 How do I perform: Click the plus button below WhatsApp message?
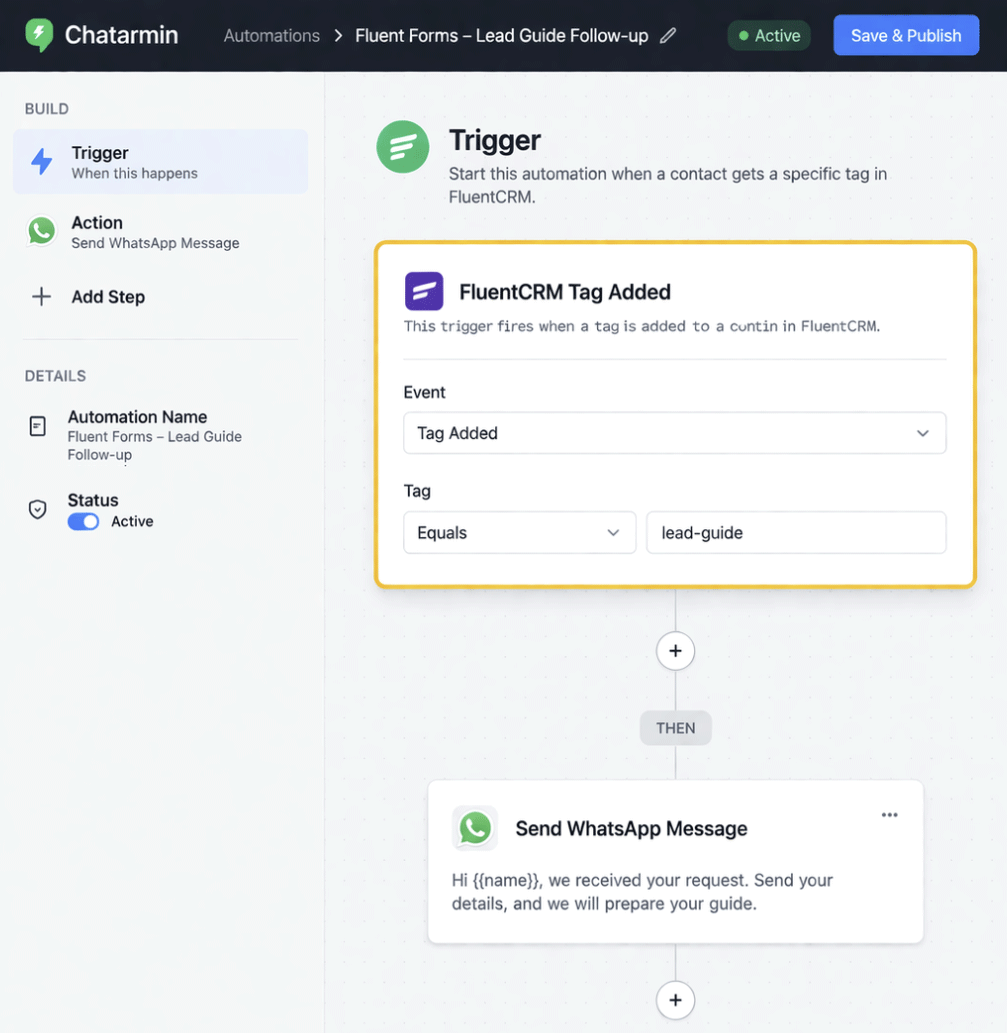pyautogui.click(x=675, y=1000)
